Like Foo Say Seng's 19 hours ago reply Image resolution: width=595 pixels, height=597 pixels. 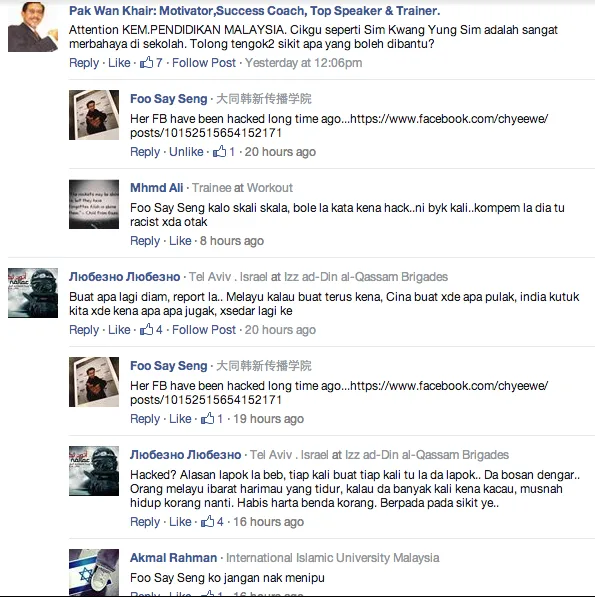180,418
